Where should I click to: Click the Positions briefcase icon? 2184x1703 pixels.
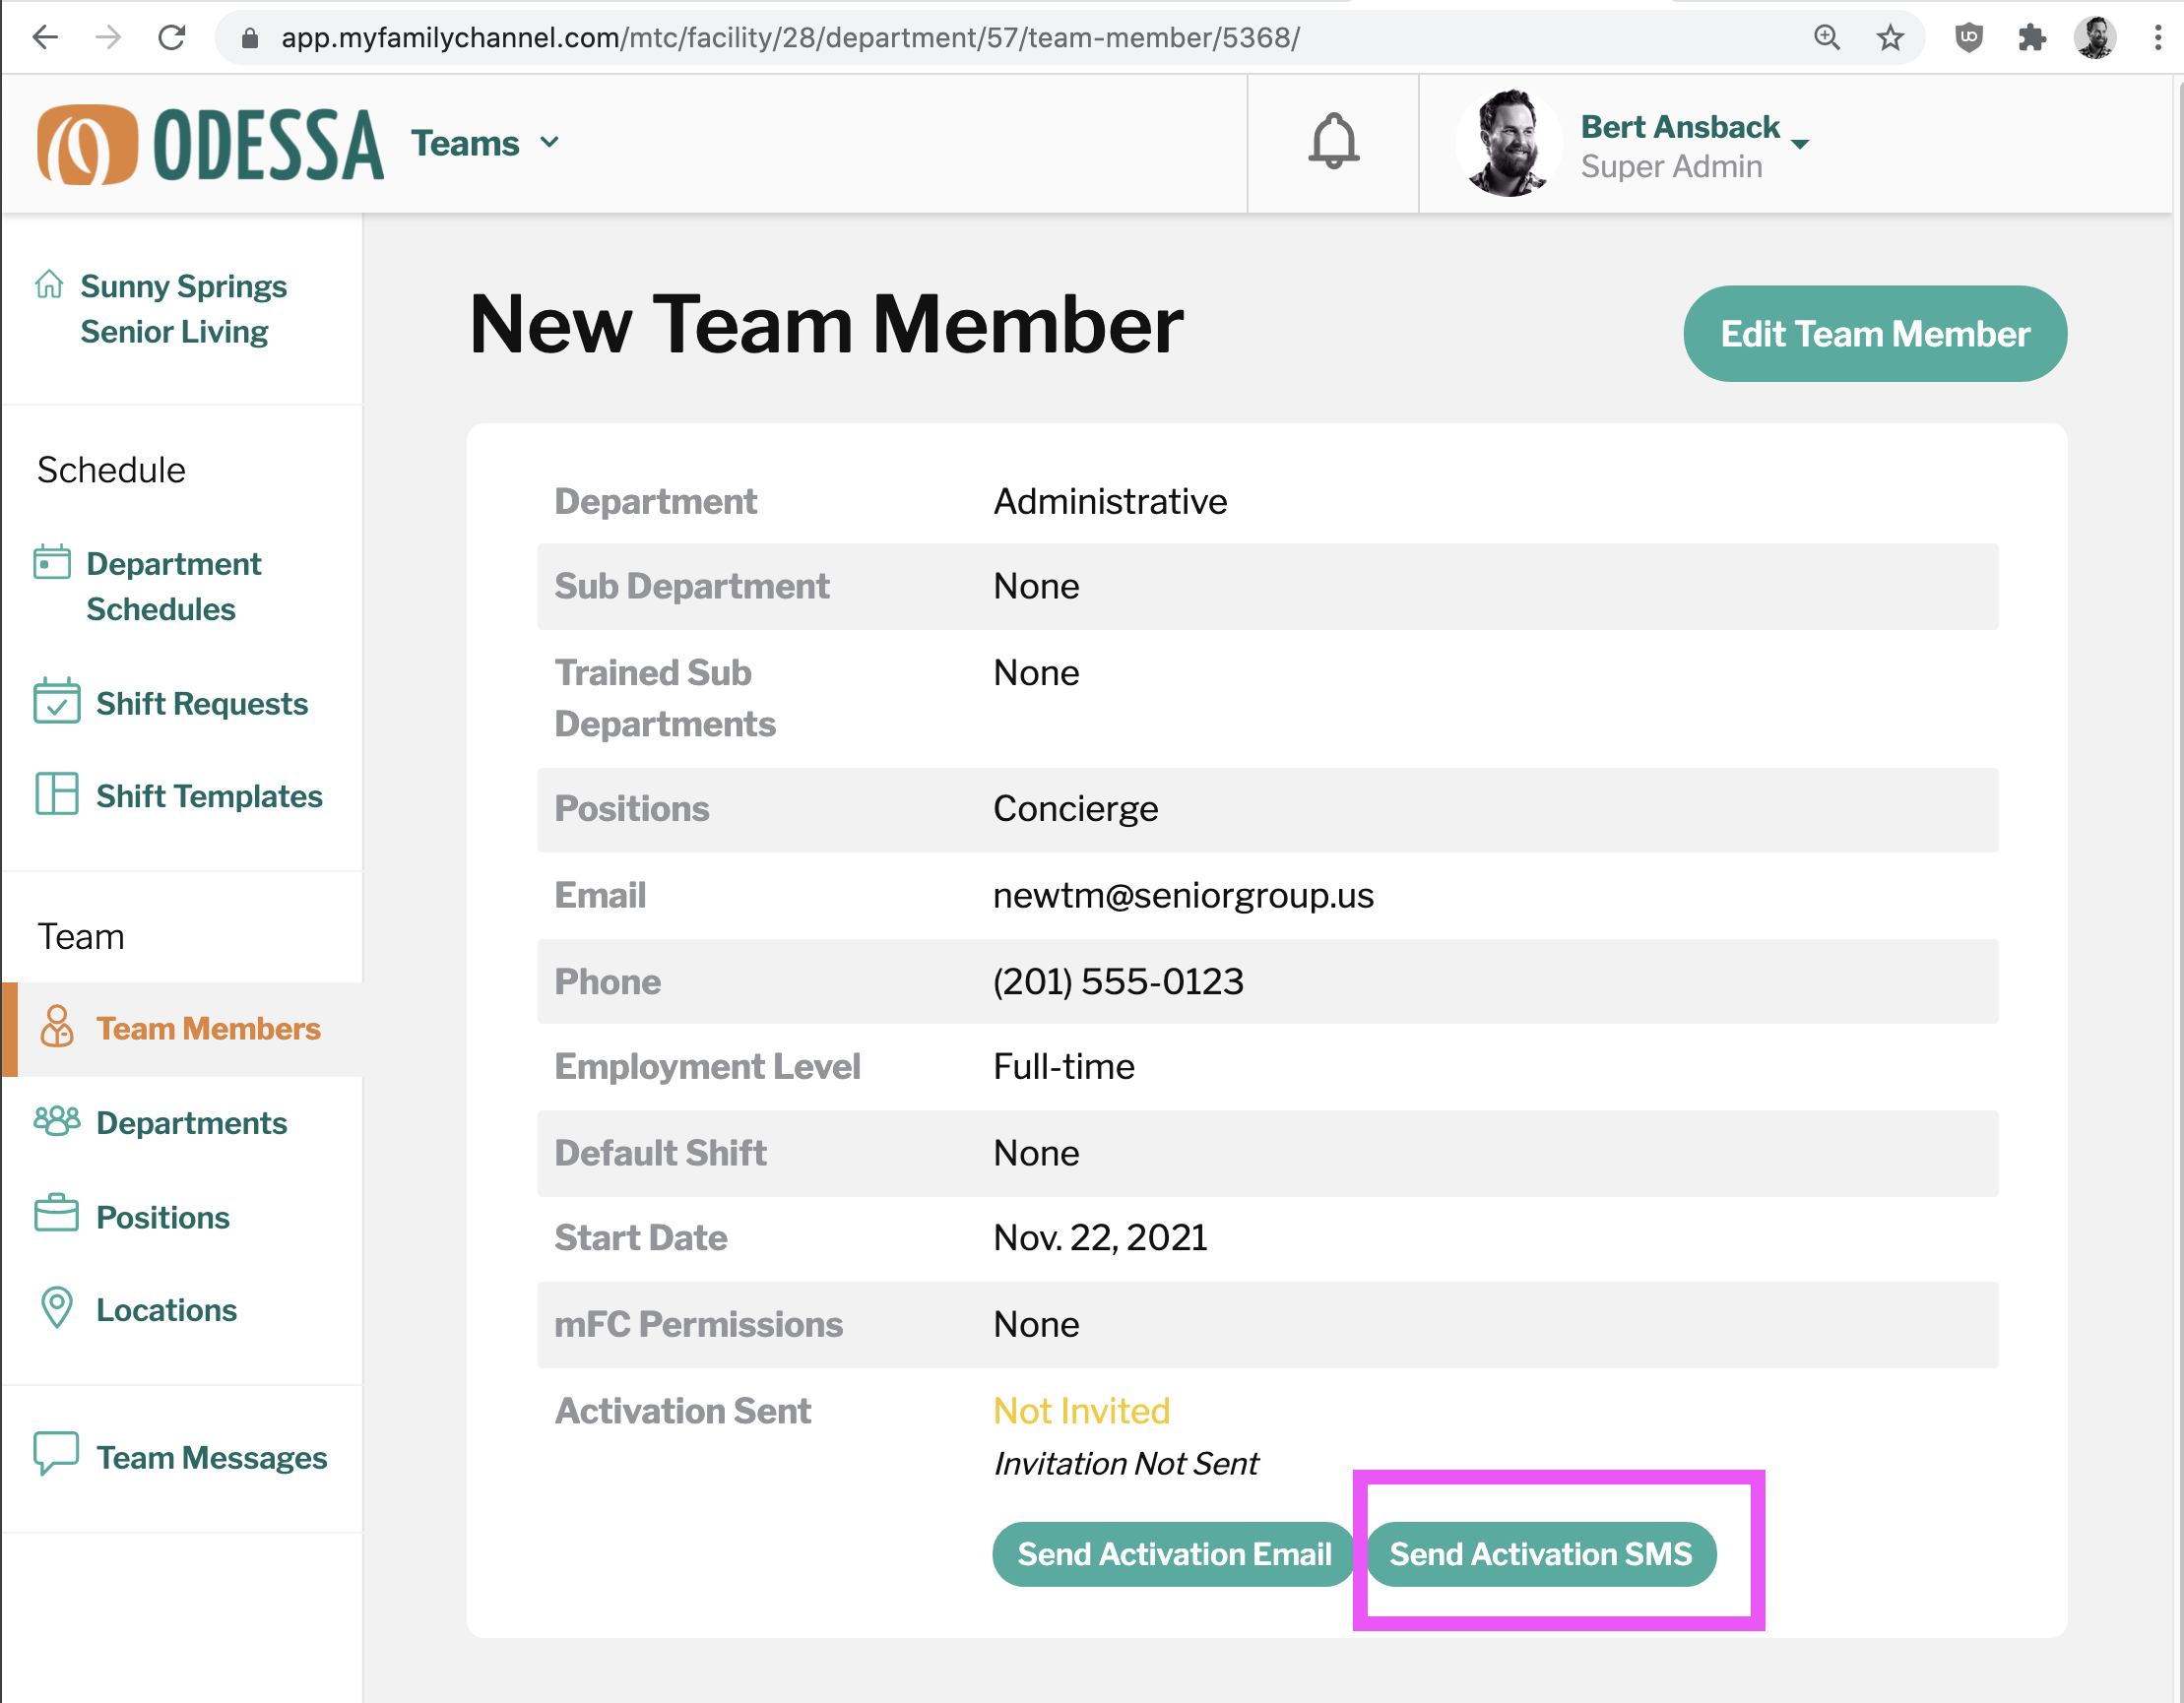click(56, 1213)
